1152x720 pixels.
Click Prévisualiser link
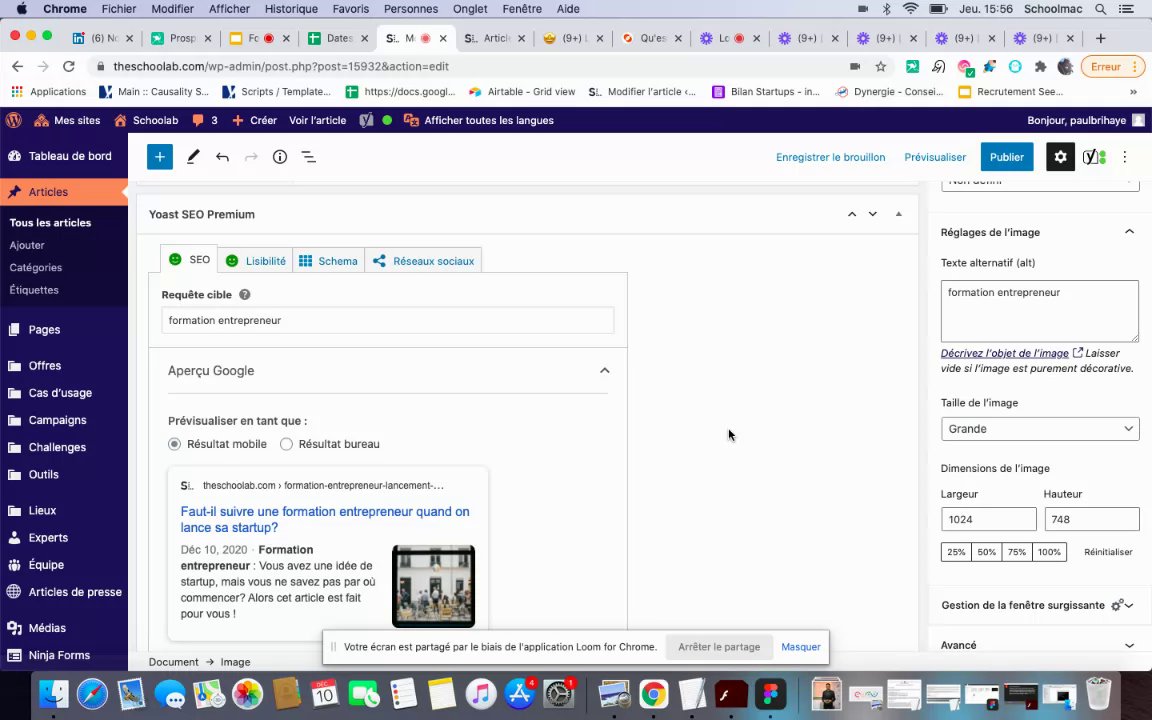935,157
